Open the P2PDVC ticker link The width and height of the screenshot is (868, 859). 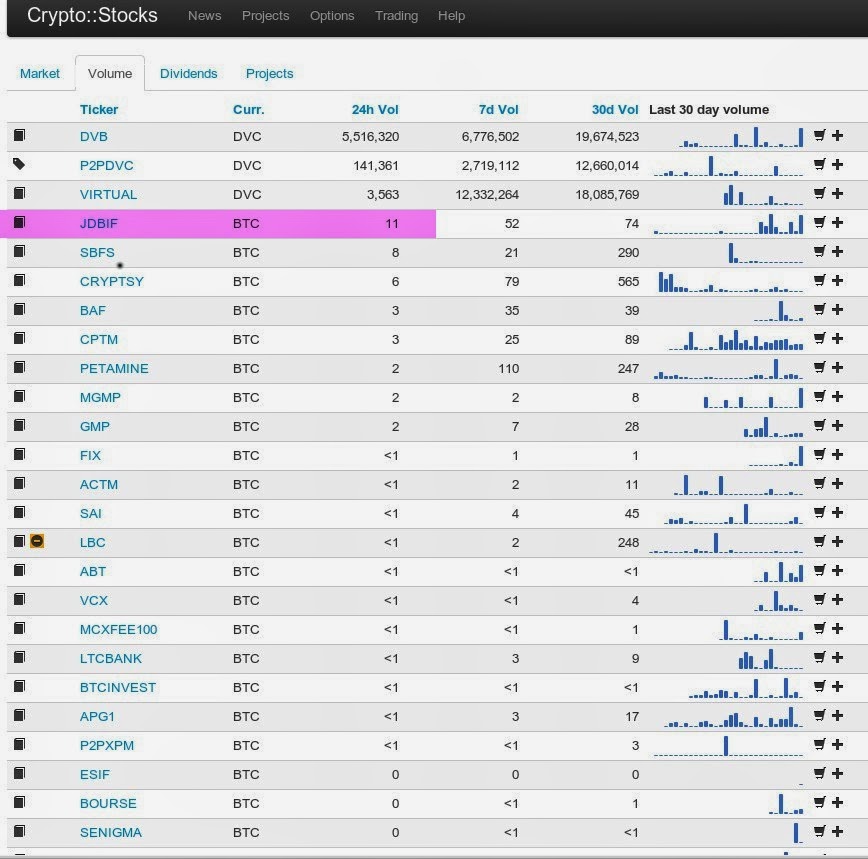tap(106, 165)
